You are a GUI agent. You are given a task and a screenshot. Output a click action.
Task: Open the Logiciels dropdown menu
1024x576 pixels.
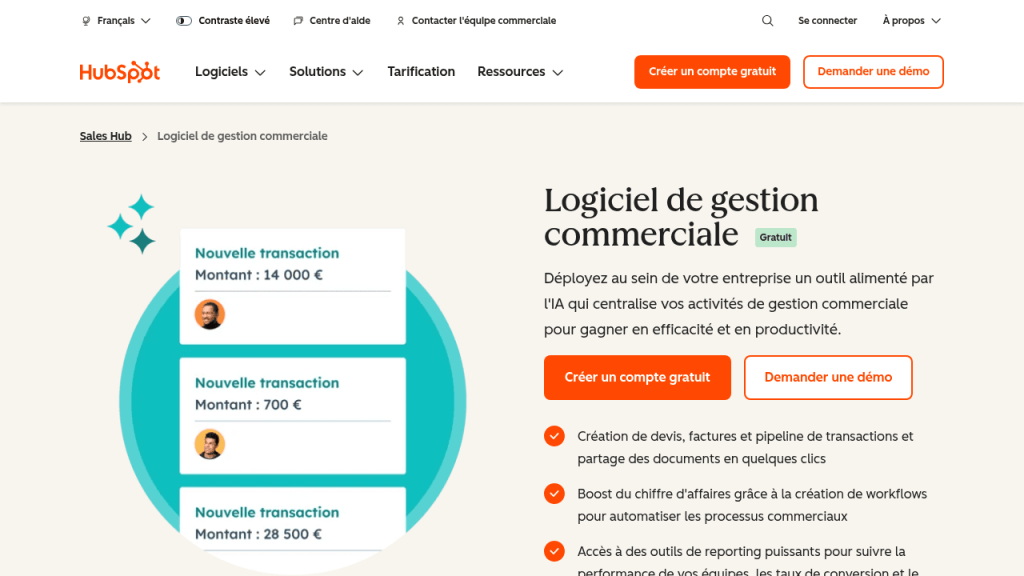click(230, 71)
